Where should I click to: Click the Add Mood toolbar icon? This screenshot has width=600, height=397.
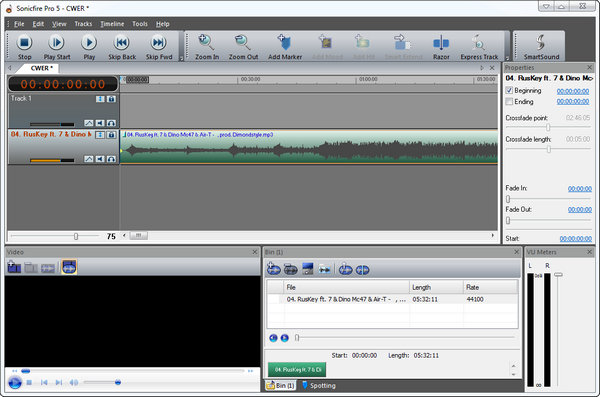[326, 42]
